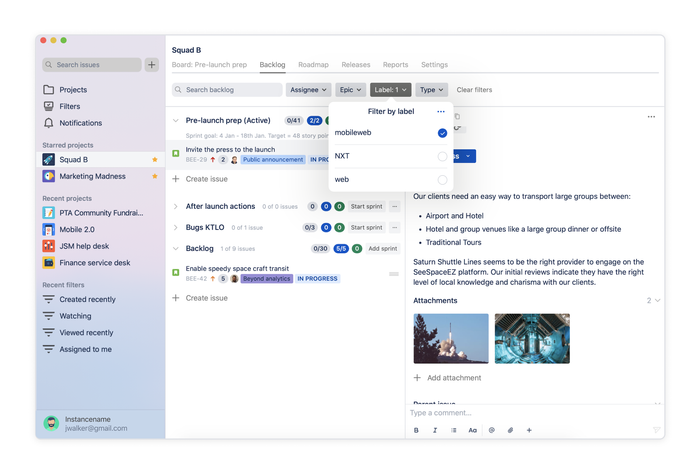Open Filters in the sidebar
700x474 pixels.
pos(70,106)
